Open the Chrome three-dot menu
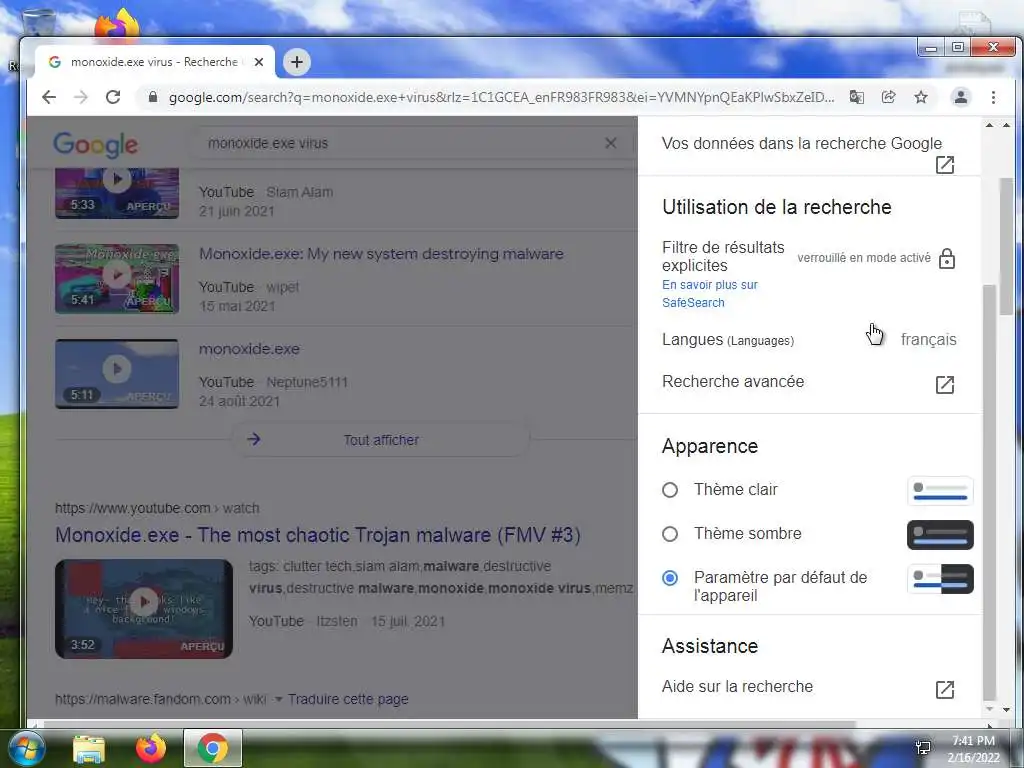Viewport: 1024px width, 768px height. [993, 97]
